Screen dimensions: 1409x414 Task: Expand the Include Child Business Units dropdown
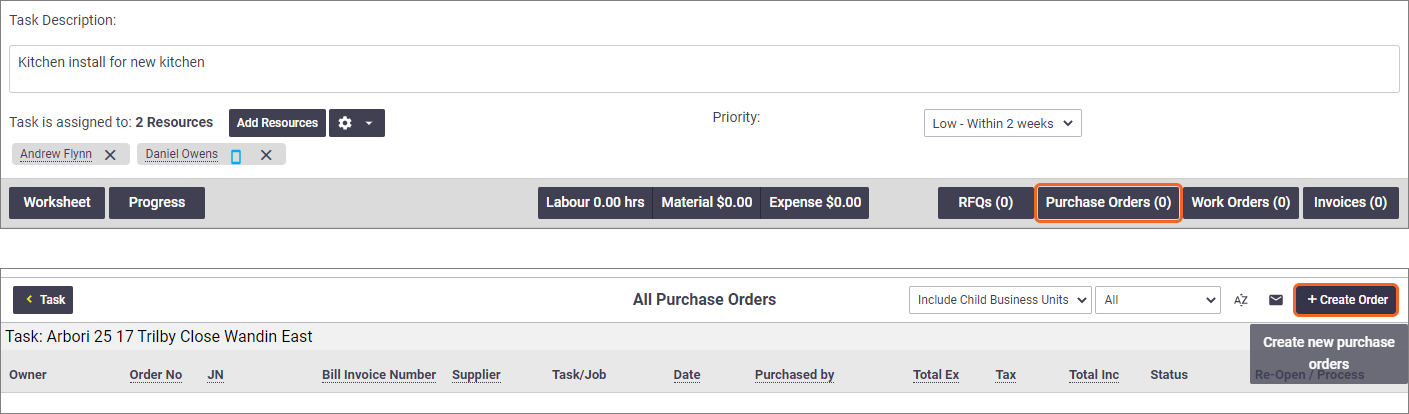(1000, 300)
